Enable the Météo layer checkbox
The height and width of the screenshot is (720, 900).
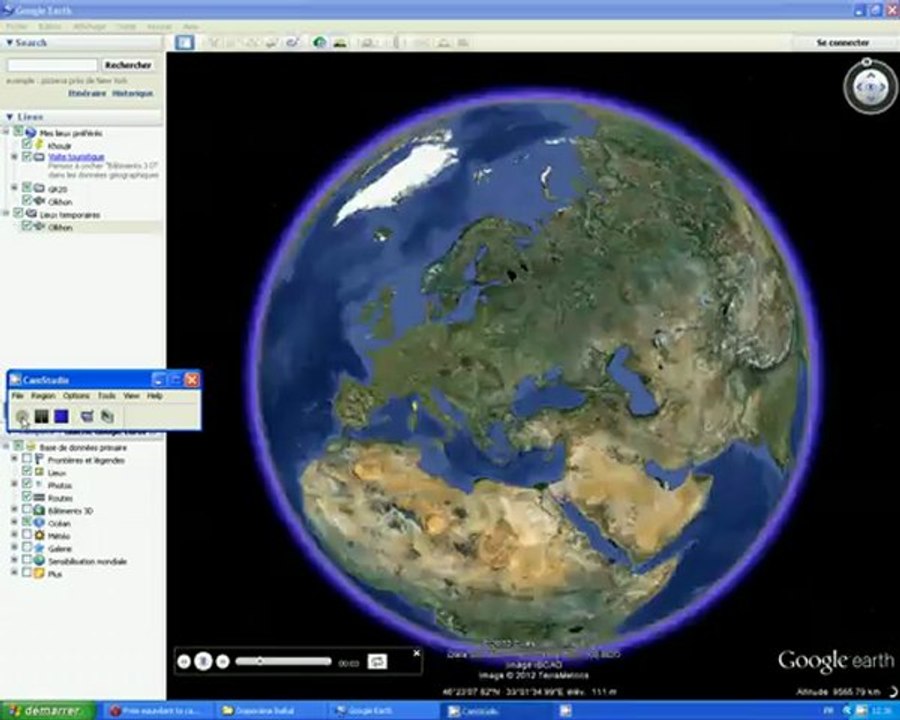click(26, 535)
